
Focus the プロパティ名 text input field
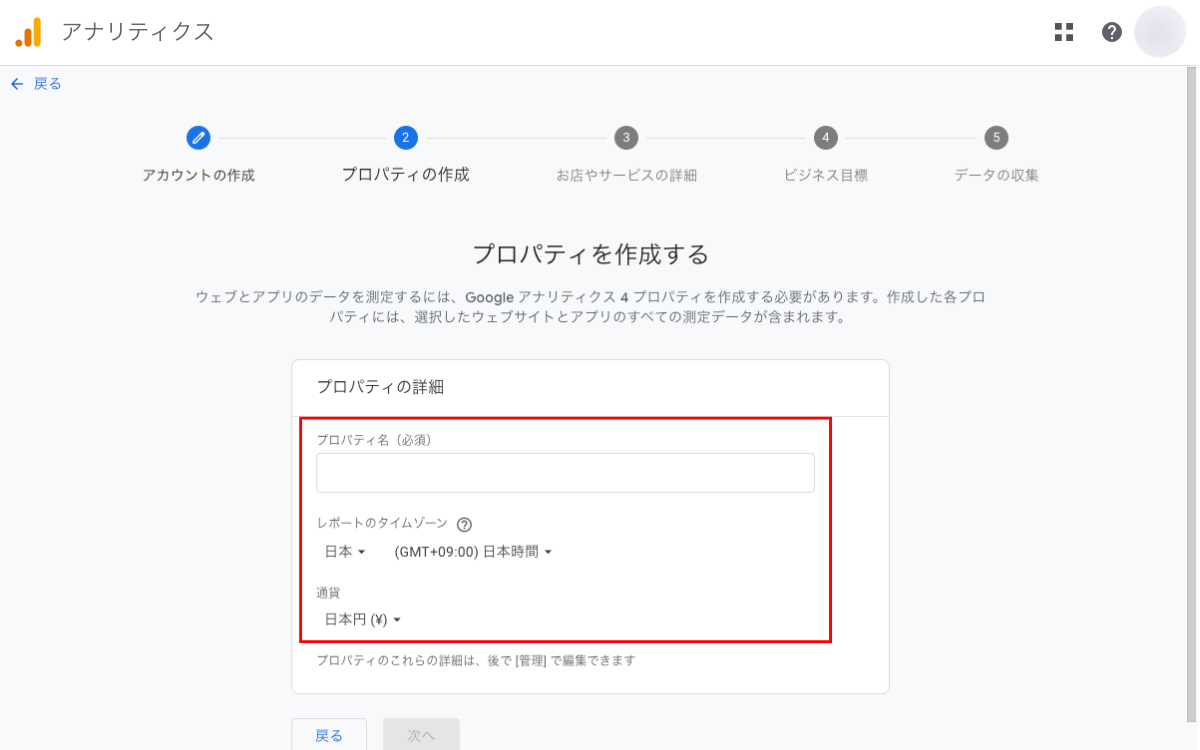pyautogui.click(x=565, y=473)
